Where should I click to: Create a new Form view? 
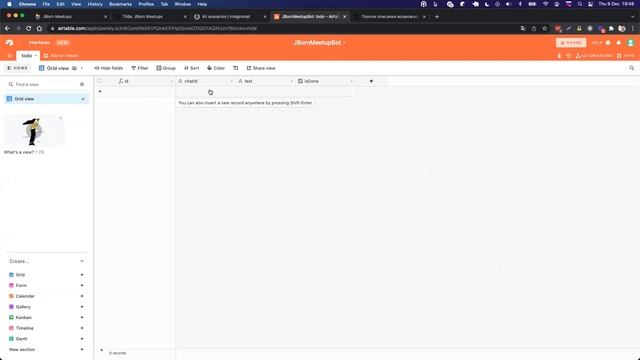click(x=47, y=285)
